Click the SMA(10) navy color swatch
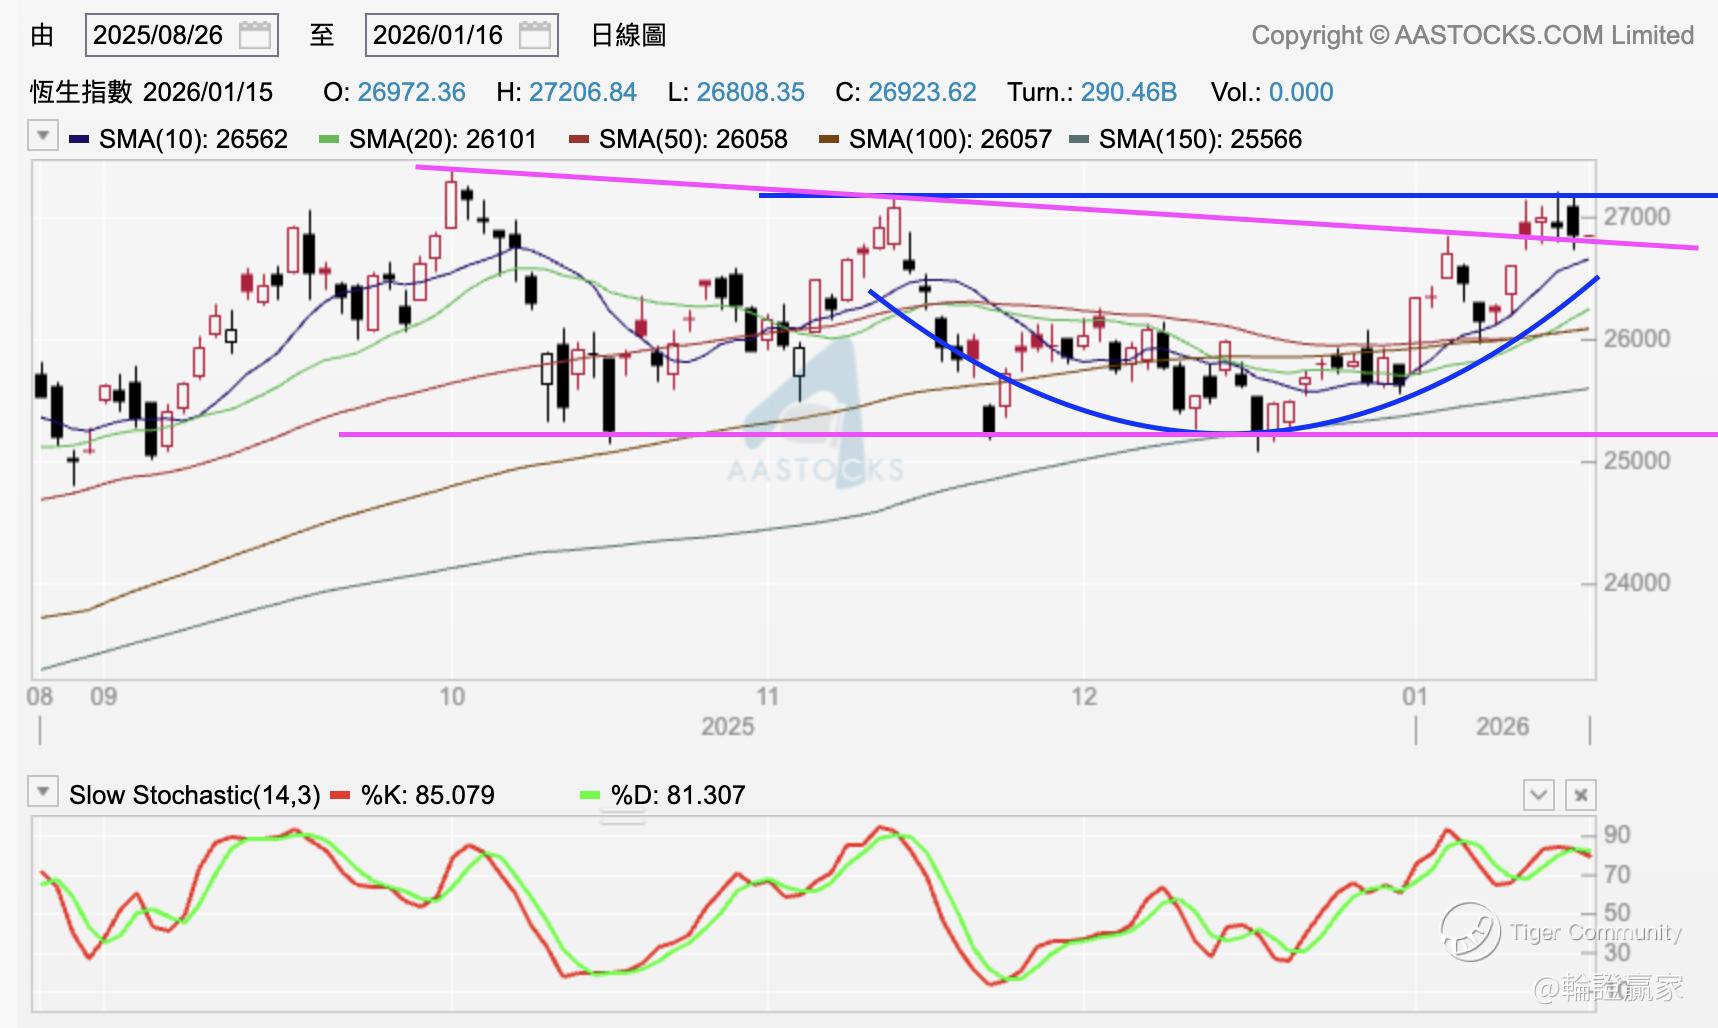This screenshot has width=1718, height=1028. pos(79,139)
